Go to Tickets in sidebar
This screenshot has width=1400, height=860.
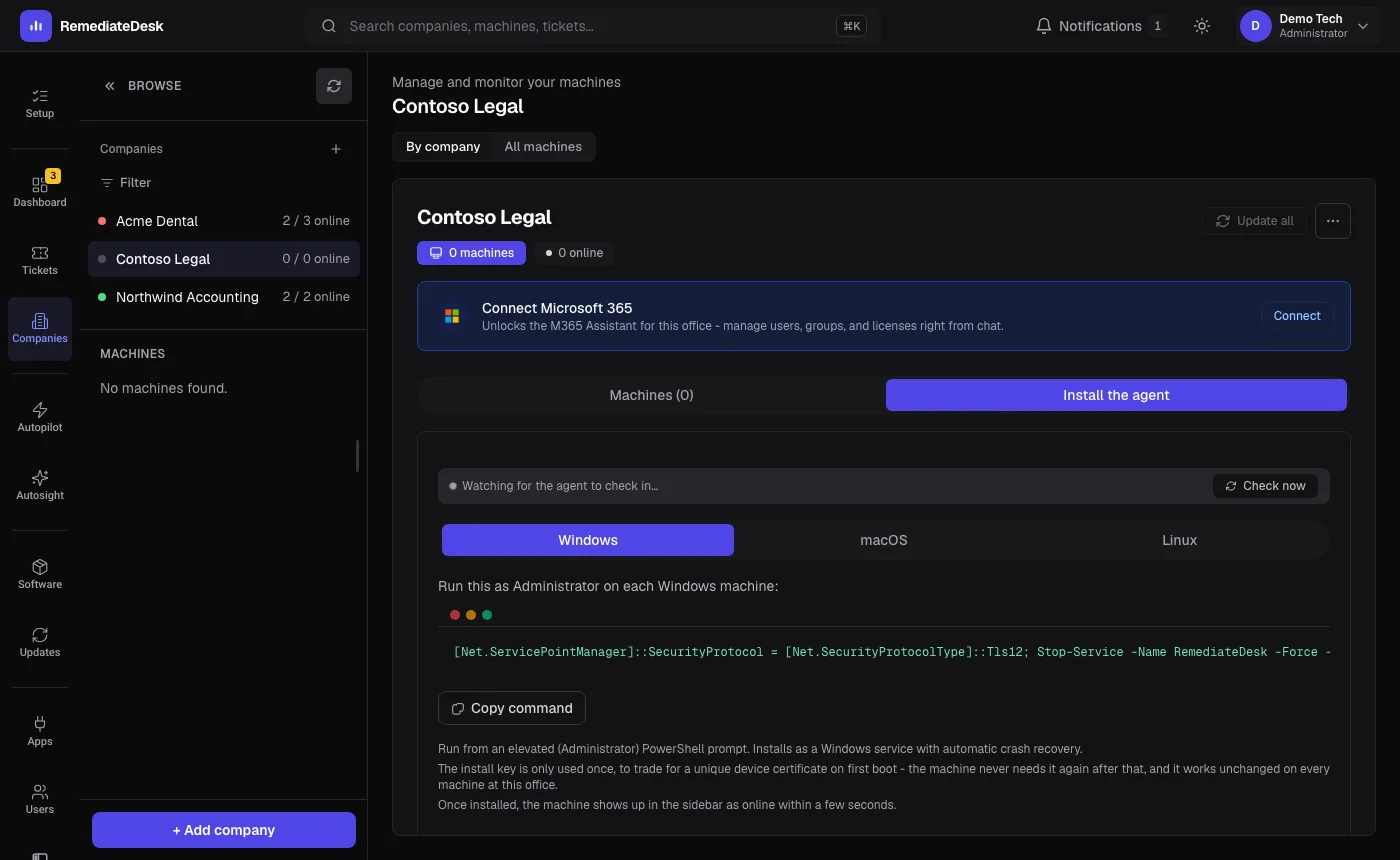[x=40, y=260]
